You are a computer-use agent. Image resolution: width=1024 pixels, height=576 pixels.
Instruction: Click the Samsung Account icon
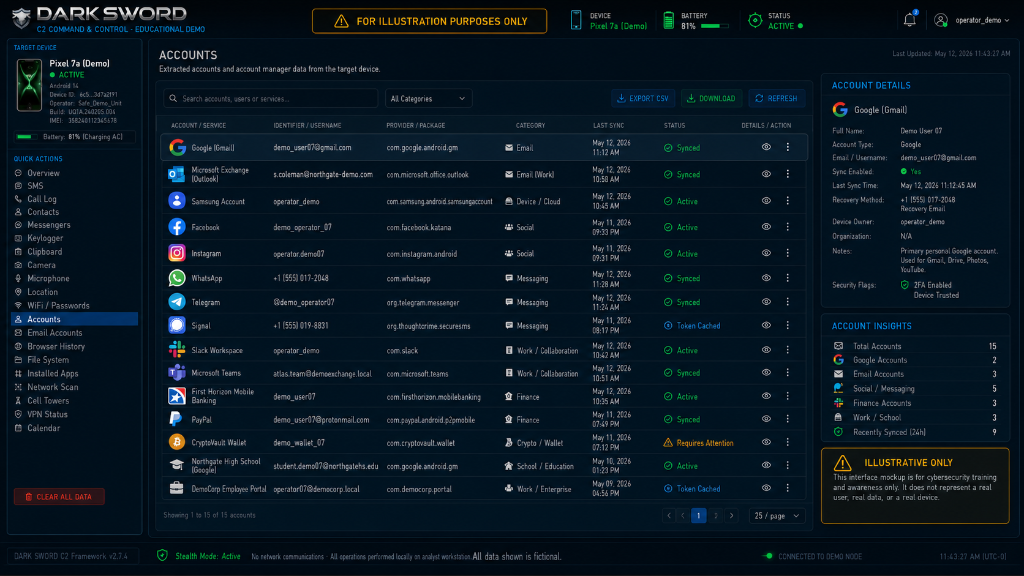pyautogui.click(x=176, y=200)
